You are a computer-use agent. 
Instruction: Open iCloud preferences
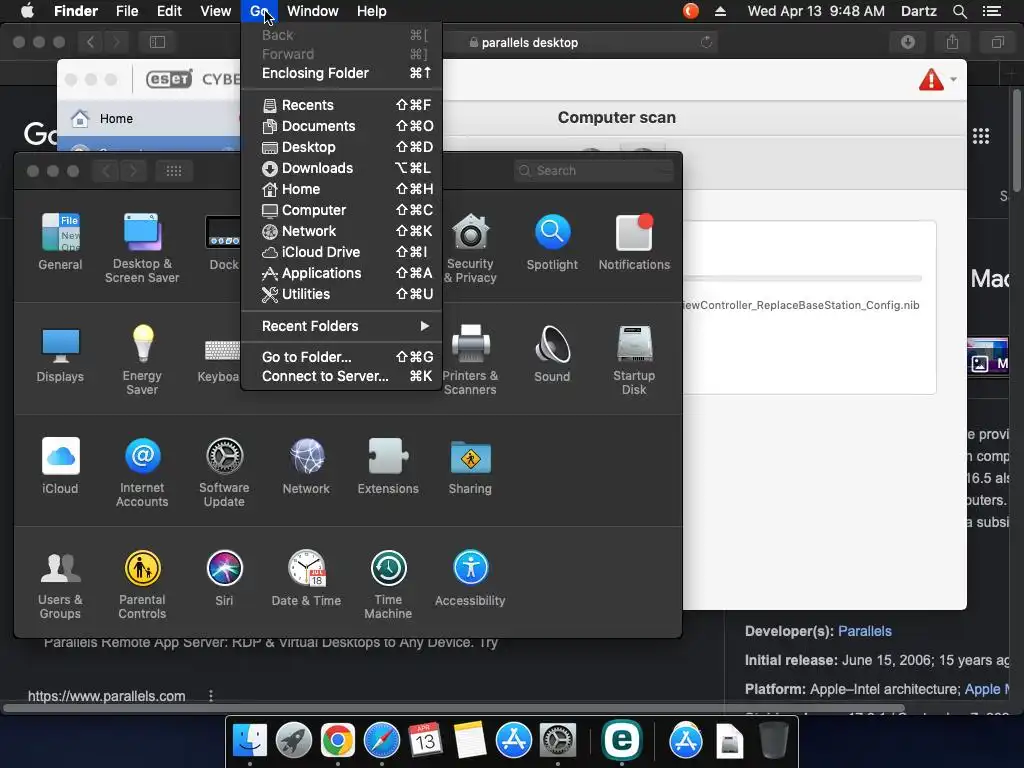coord(60,466)
